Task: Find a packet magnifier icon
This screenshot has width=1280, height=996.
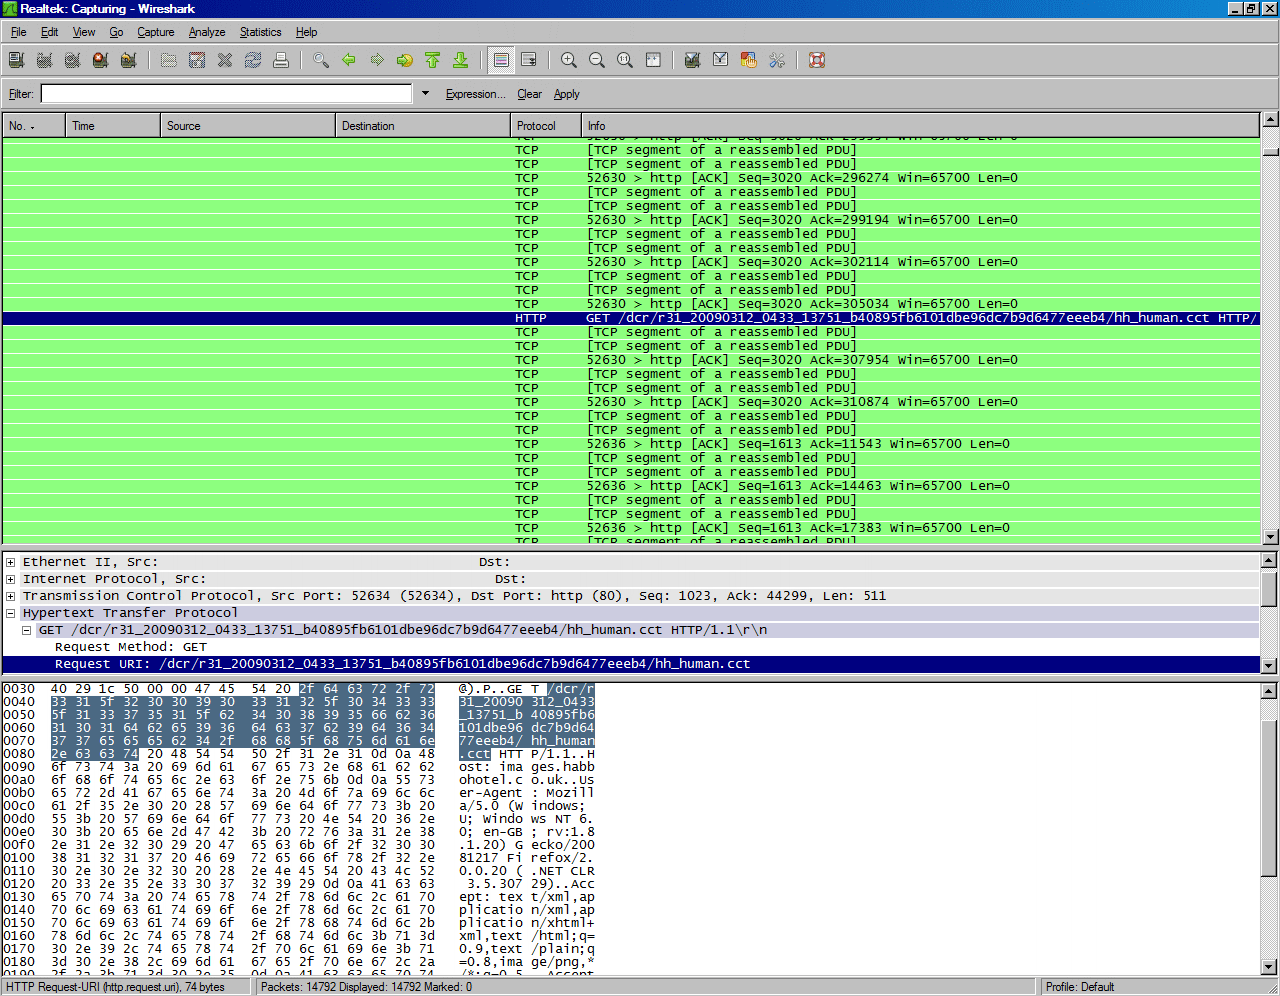Action: 321,60
